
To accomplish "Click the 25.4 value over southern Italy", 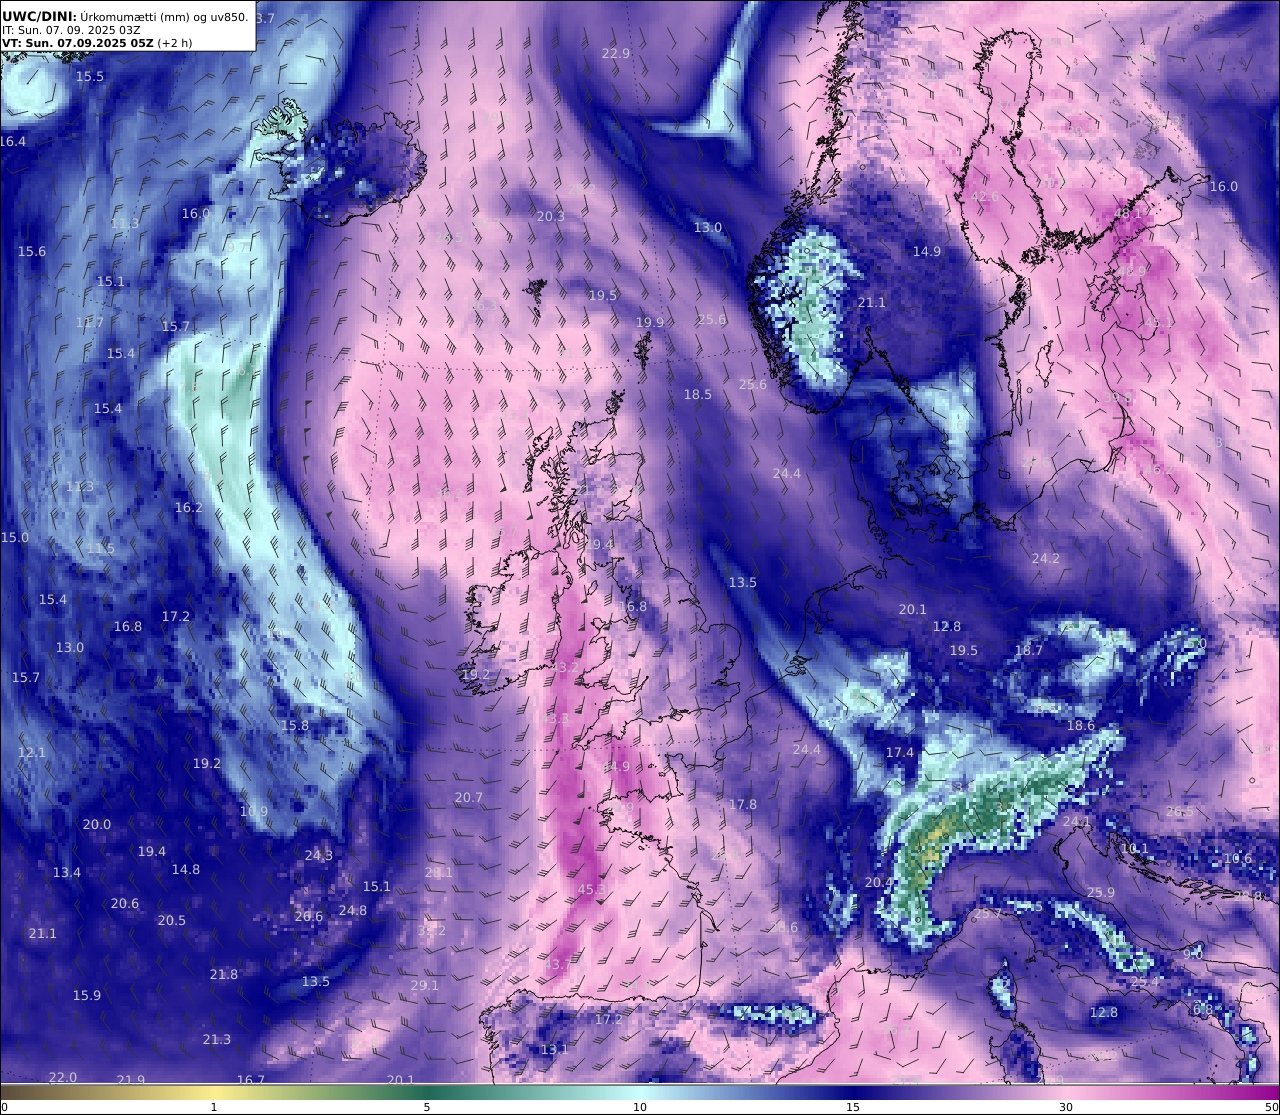I will point(1145,982).
